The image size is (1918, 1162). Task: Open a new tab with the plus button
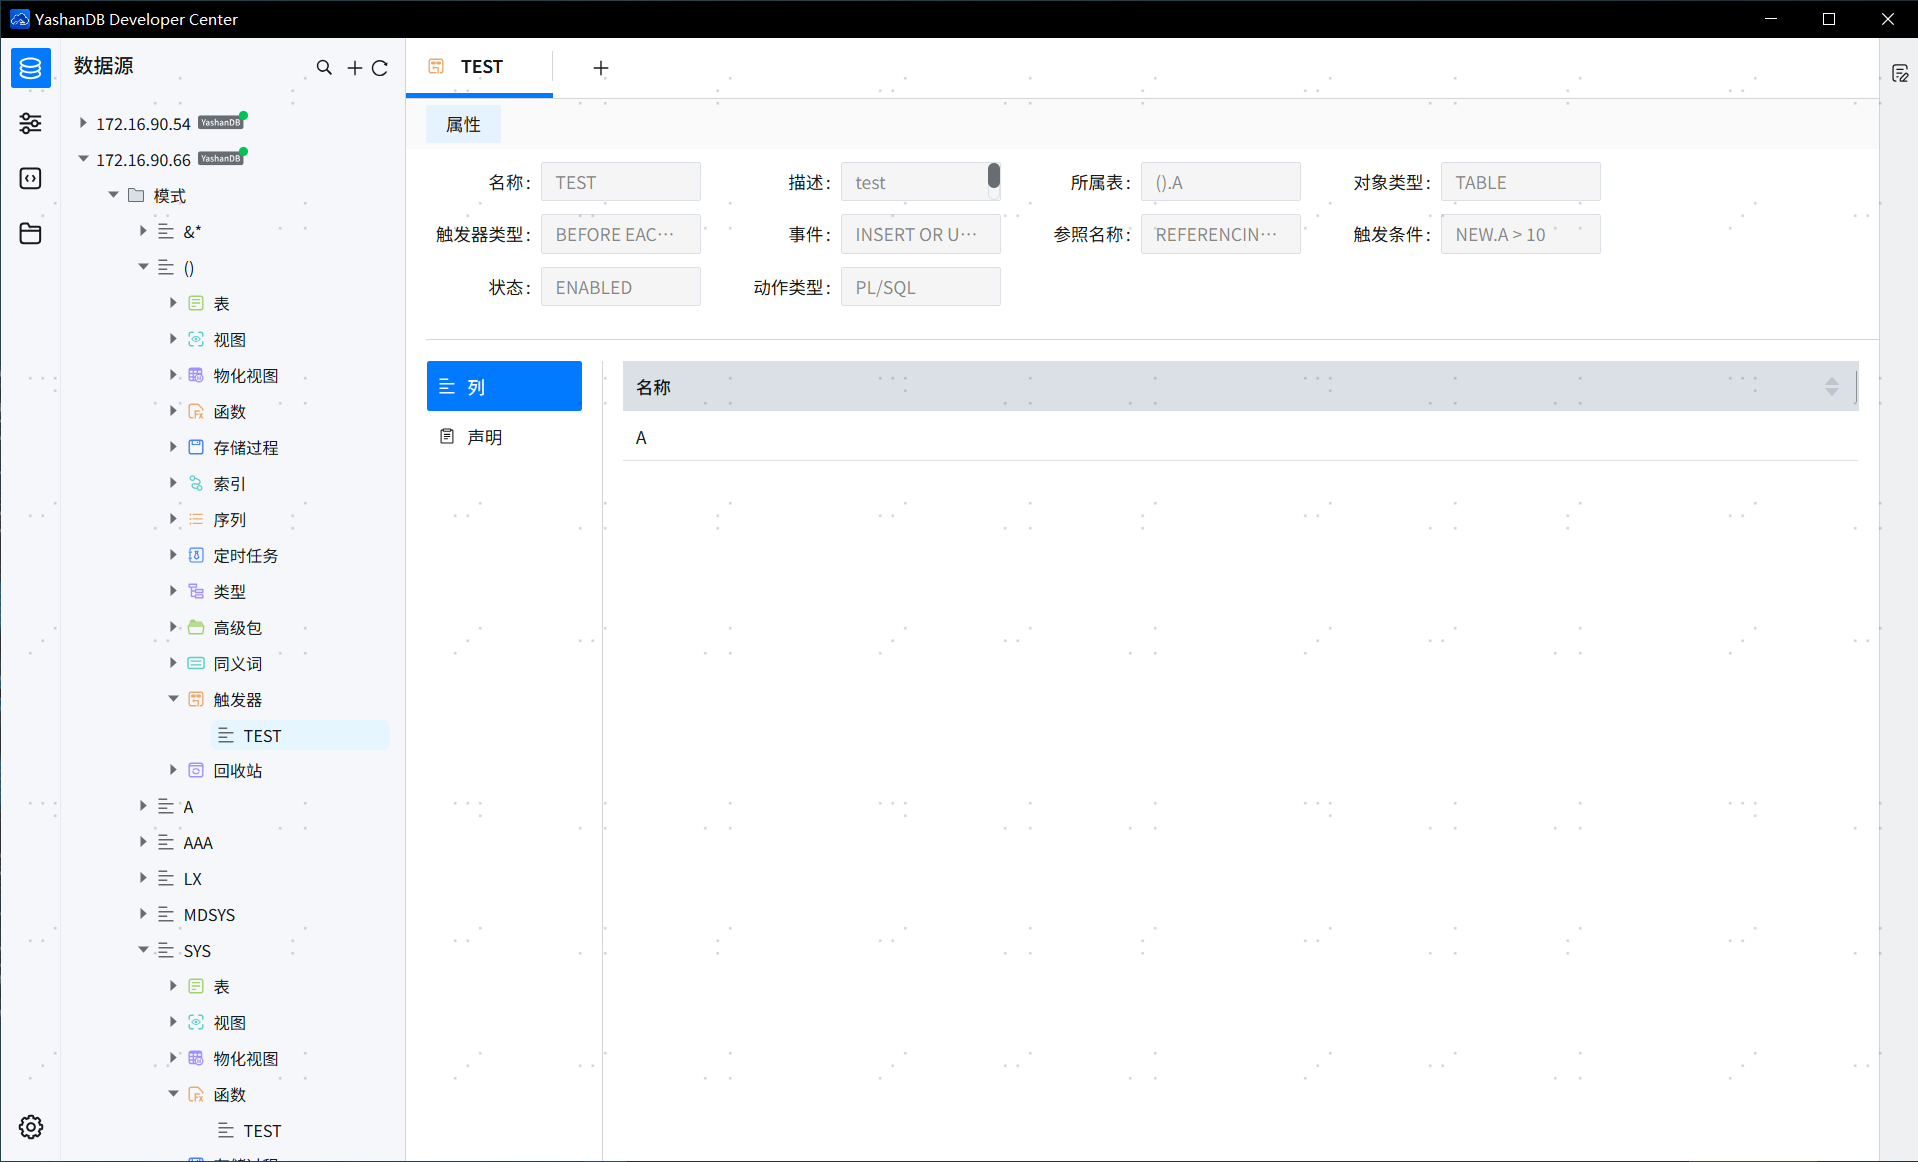(600, 68)
